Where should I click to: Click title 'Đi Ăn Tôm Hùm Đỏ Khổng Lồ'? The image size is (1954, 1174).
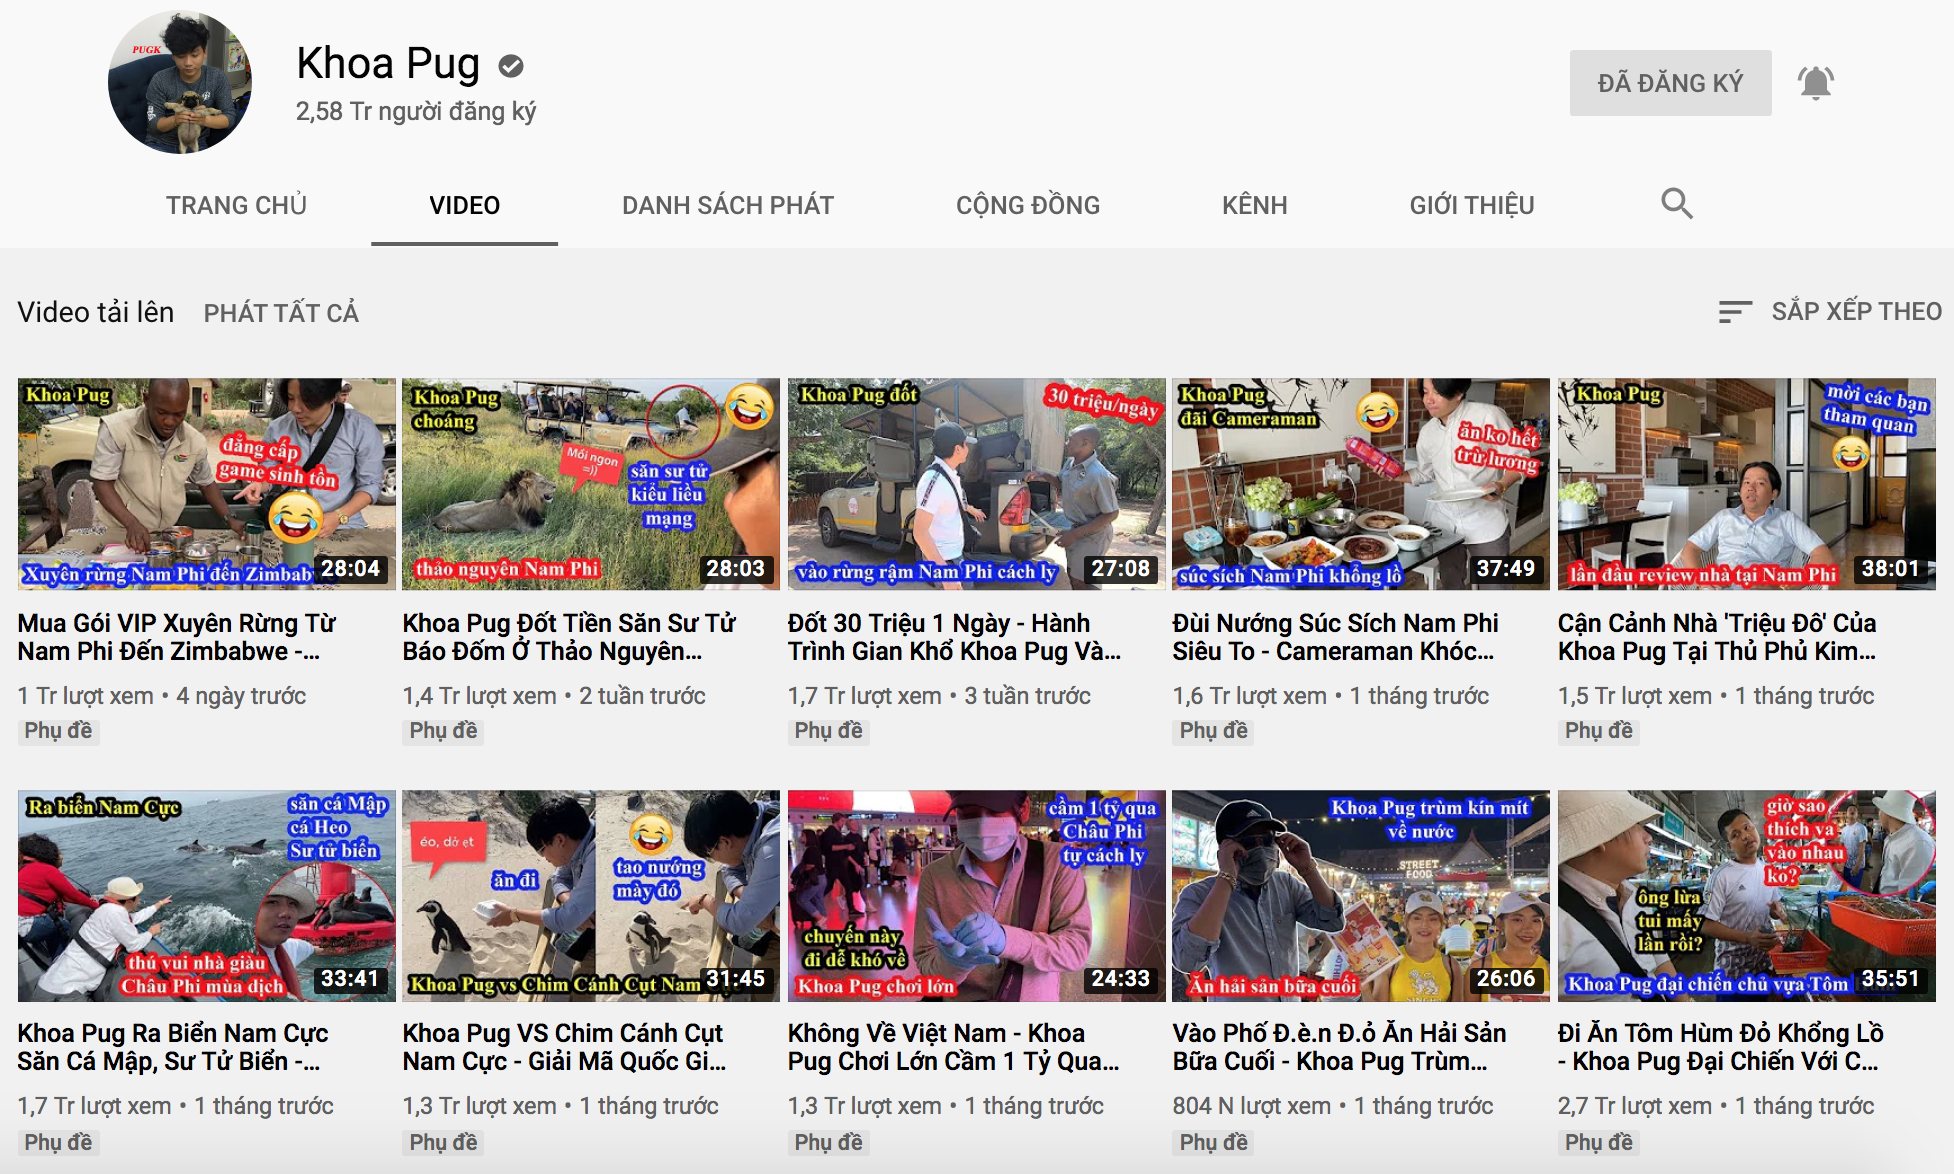[x=1721, y=1047]
